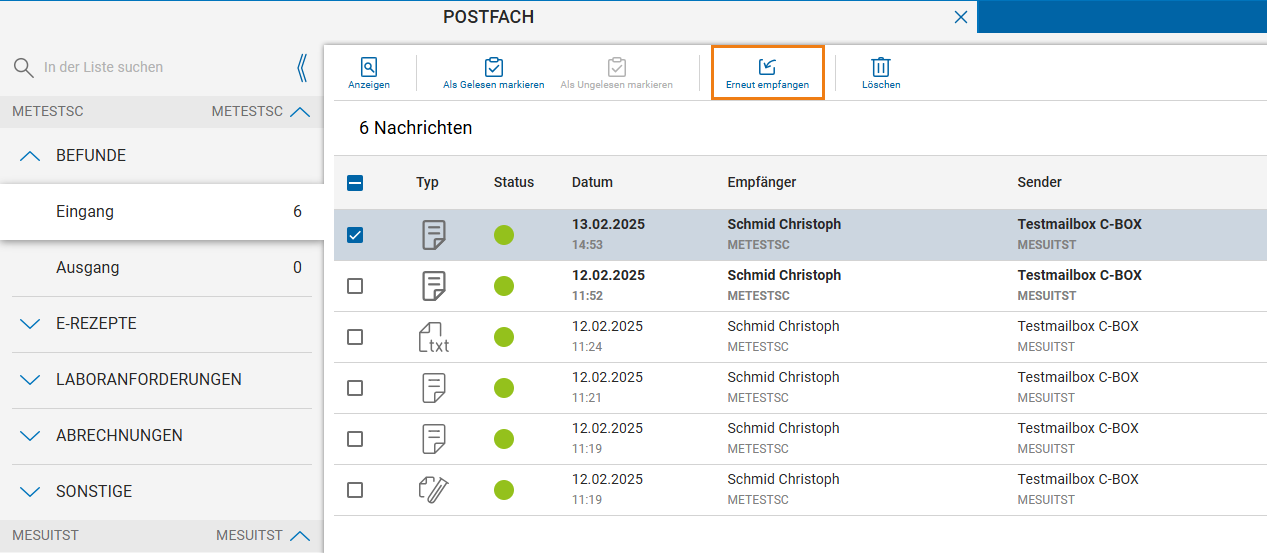The image size is (1267, 553).
Task: Click green status dot of 11:21 message
Action: click(504, 388)
